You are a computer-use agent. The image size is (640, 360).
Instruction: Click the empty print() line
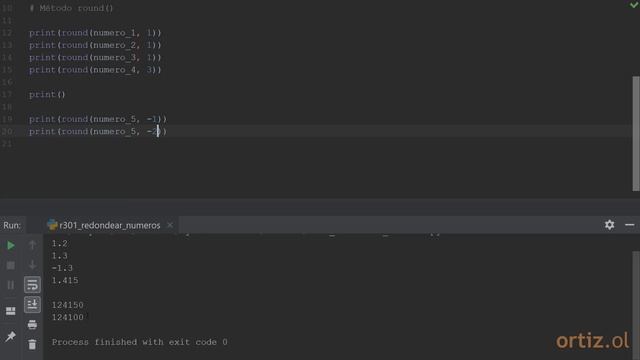47,94
